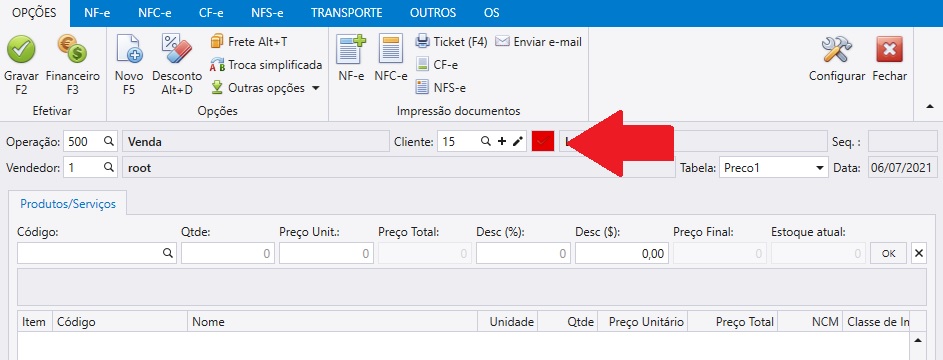Viewport: 943px width, 360px height.
Task: Select Produtos/Serviços tab
Action: [x=68, y=203]
